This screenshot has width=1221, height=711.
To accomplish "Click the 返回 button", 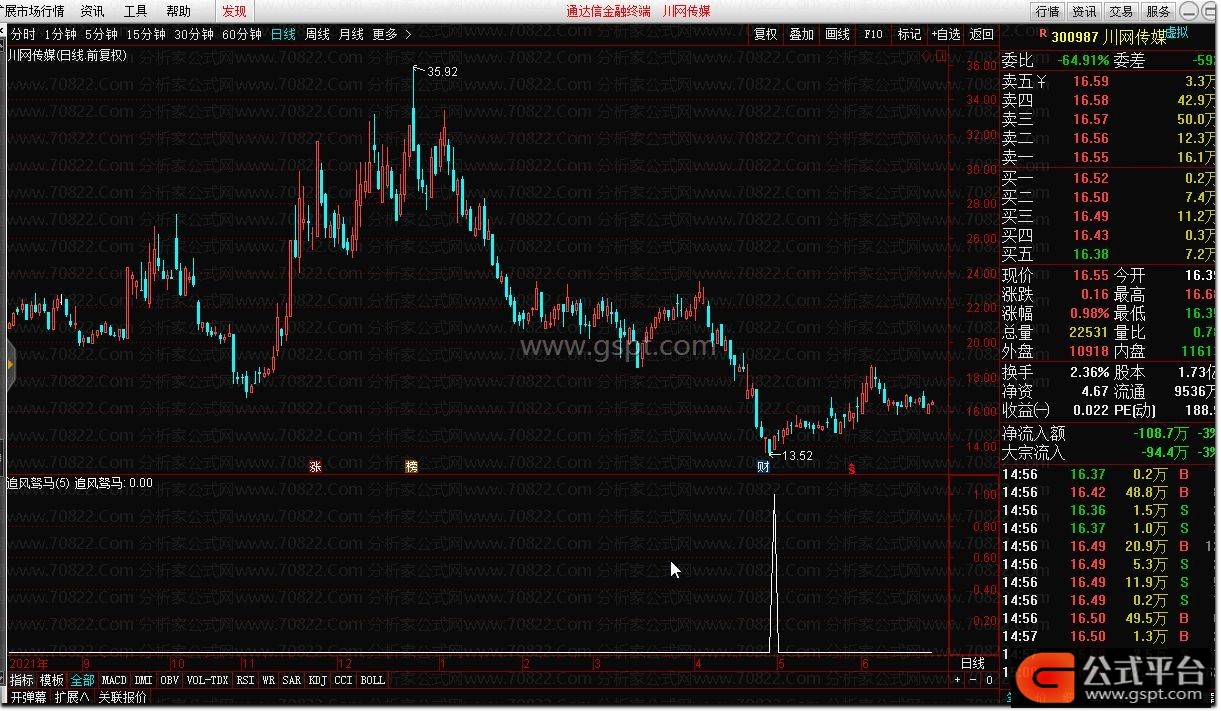I will (982, 34).
